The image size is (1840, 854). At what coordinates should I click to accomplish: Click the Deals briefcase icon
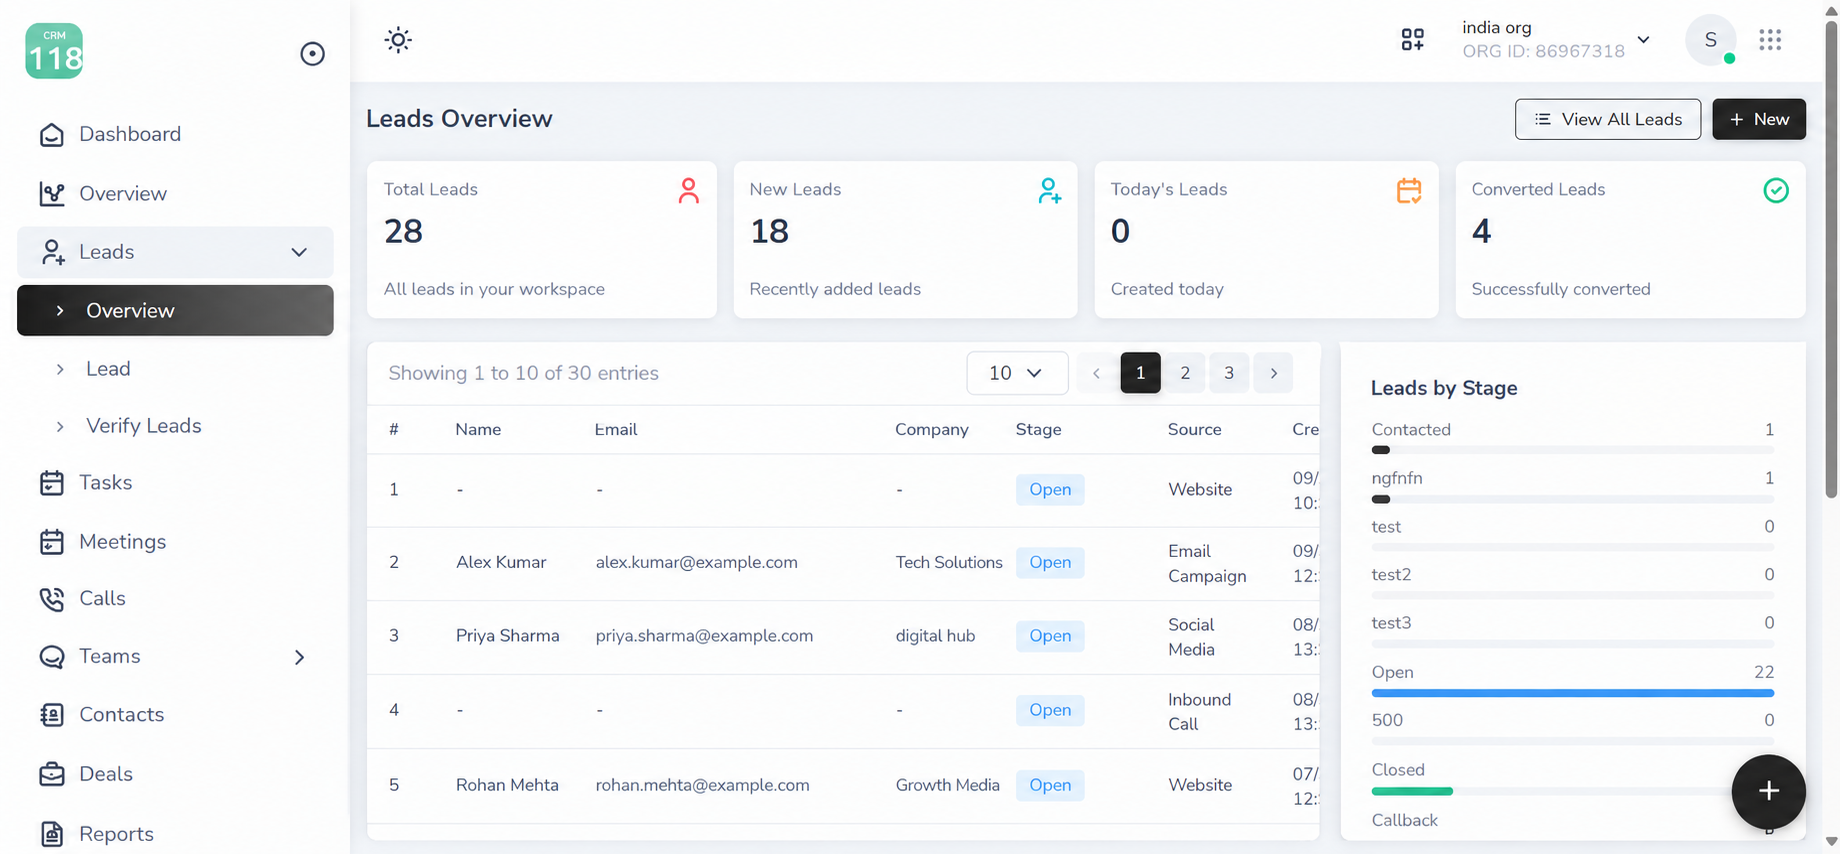[52, 774]
